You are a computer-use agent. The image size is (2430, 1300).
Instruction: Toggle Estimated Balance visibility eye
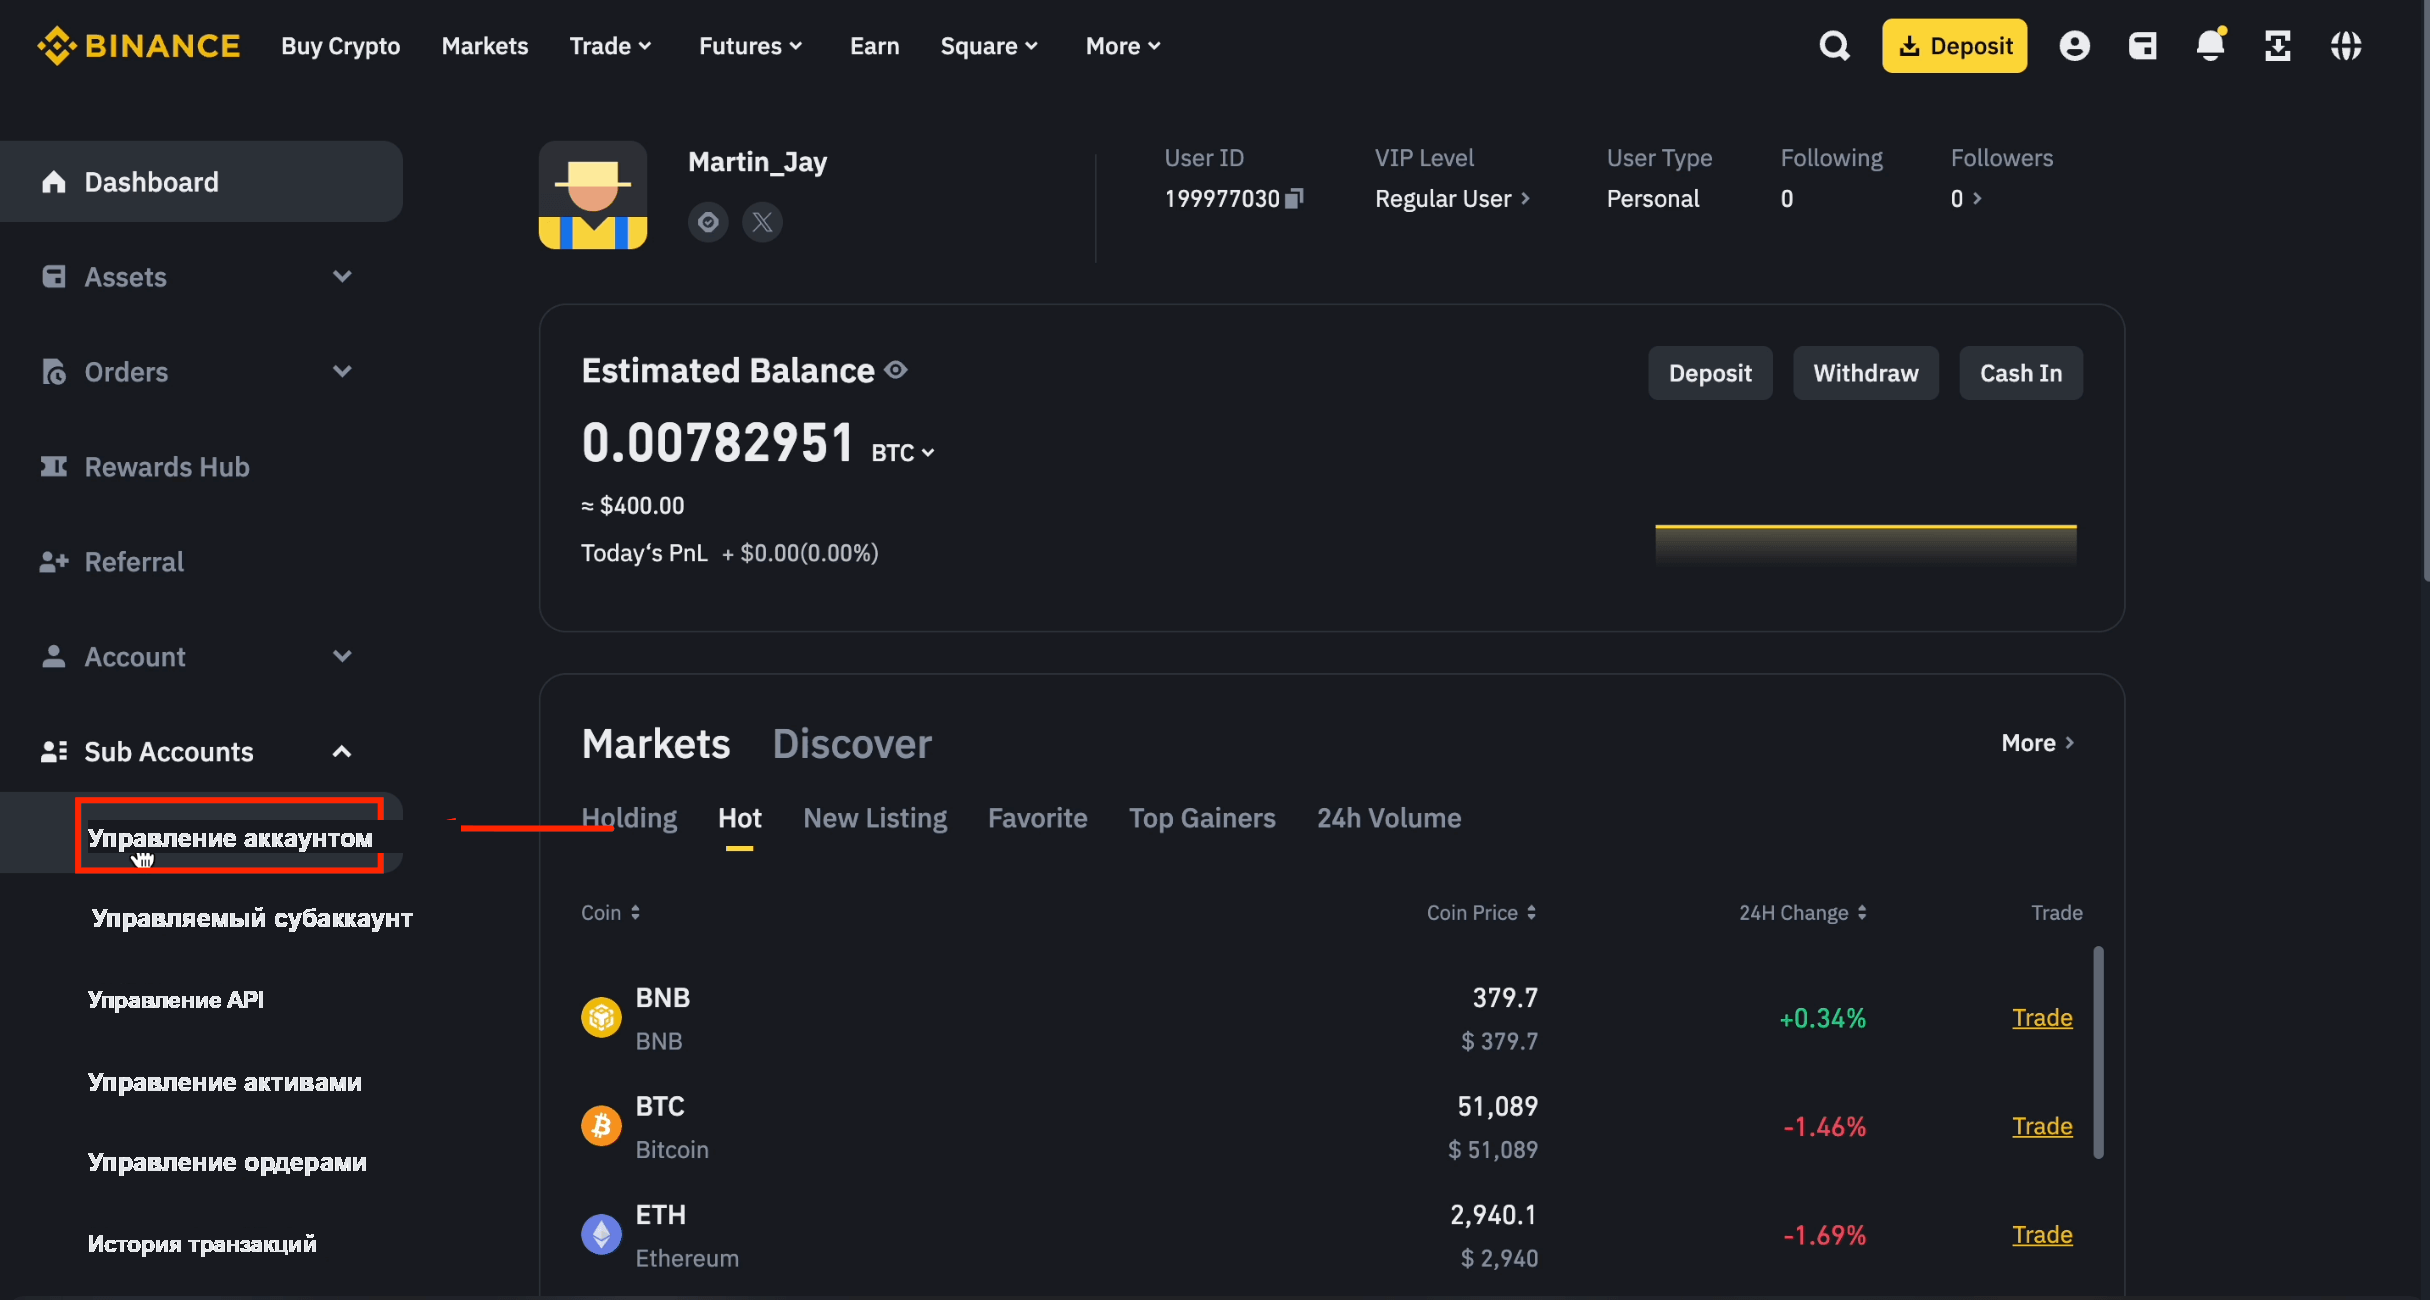coord(896,370)
